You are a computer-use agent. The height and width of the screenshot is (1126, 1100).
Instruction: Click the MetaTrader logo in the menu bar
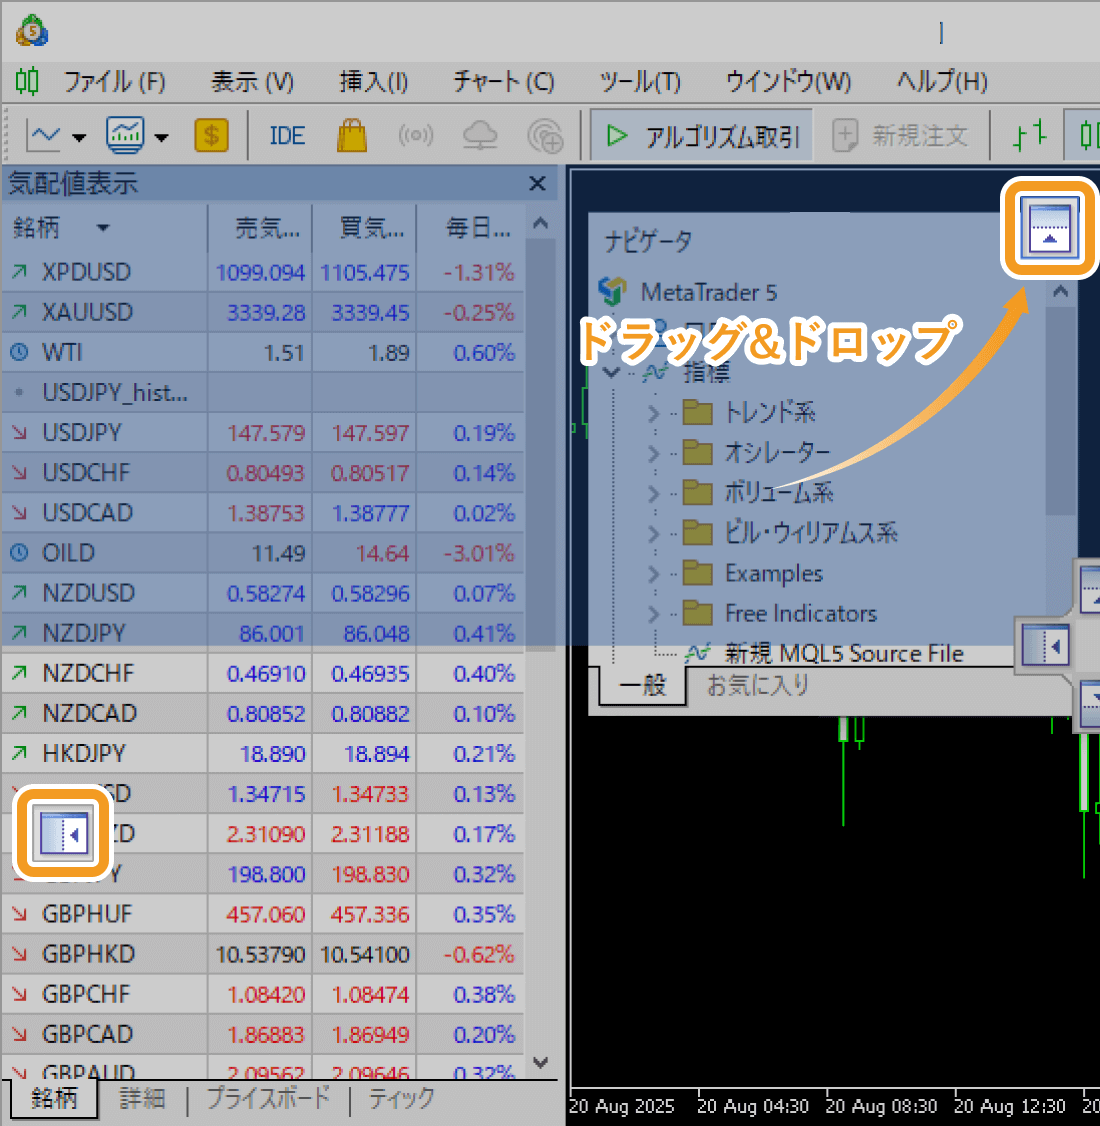coord(27,83)
